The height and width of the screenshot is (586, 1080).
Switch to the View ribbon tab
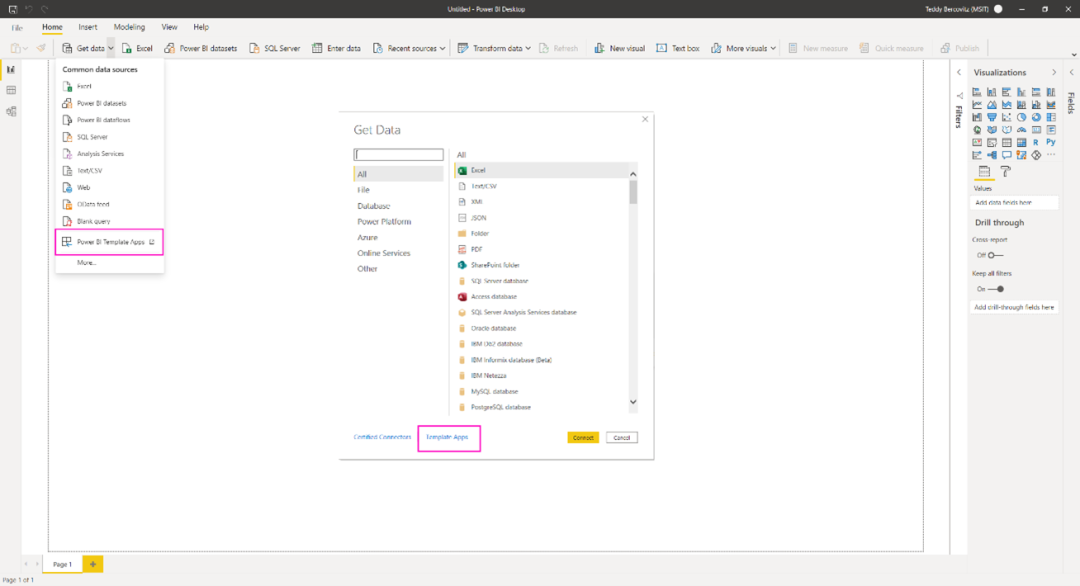point(169,27)
